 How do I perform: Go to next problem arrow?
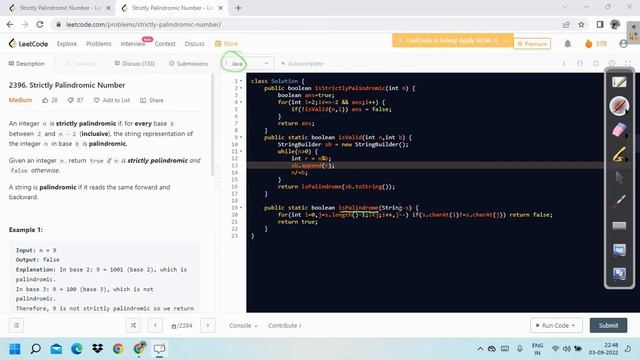point(208,325)
